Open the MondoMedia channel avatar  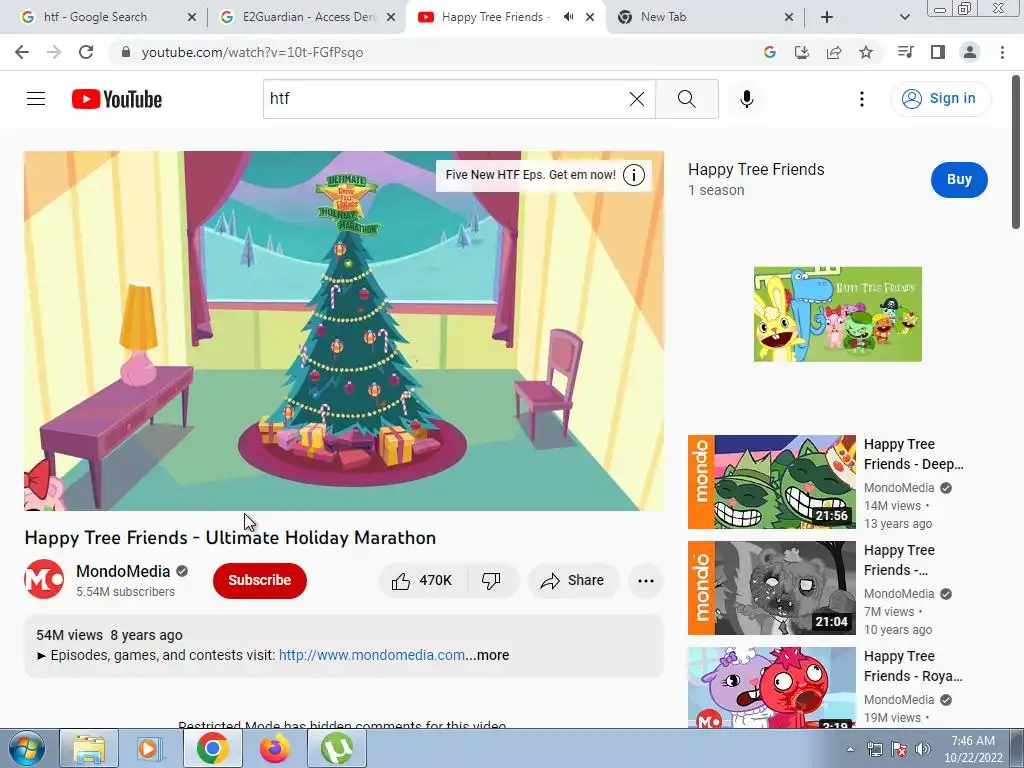pyautogui.click(x=44, y=579)
